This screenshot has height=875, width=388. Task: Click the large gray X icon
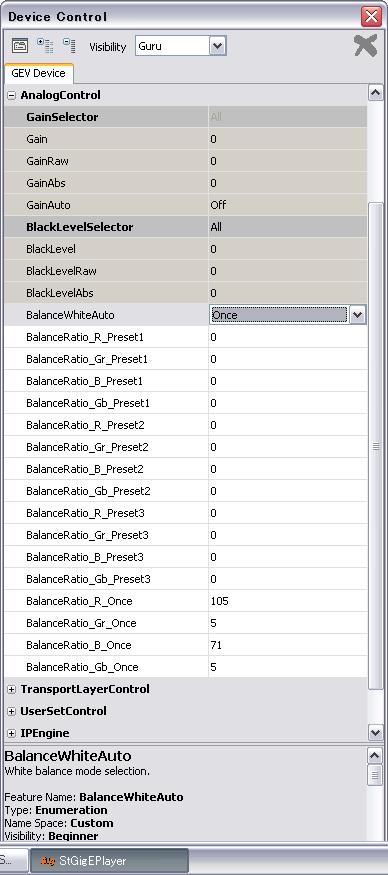point(366,46)
